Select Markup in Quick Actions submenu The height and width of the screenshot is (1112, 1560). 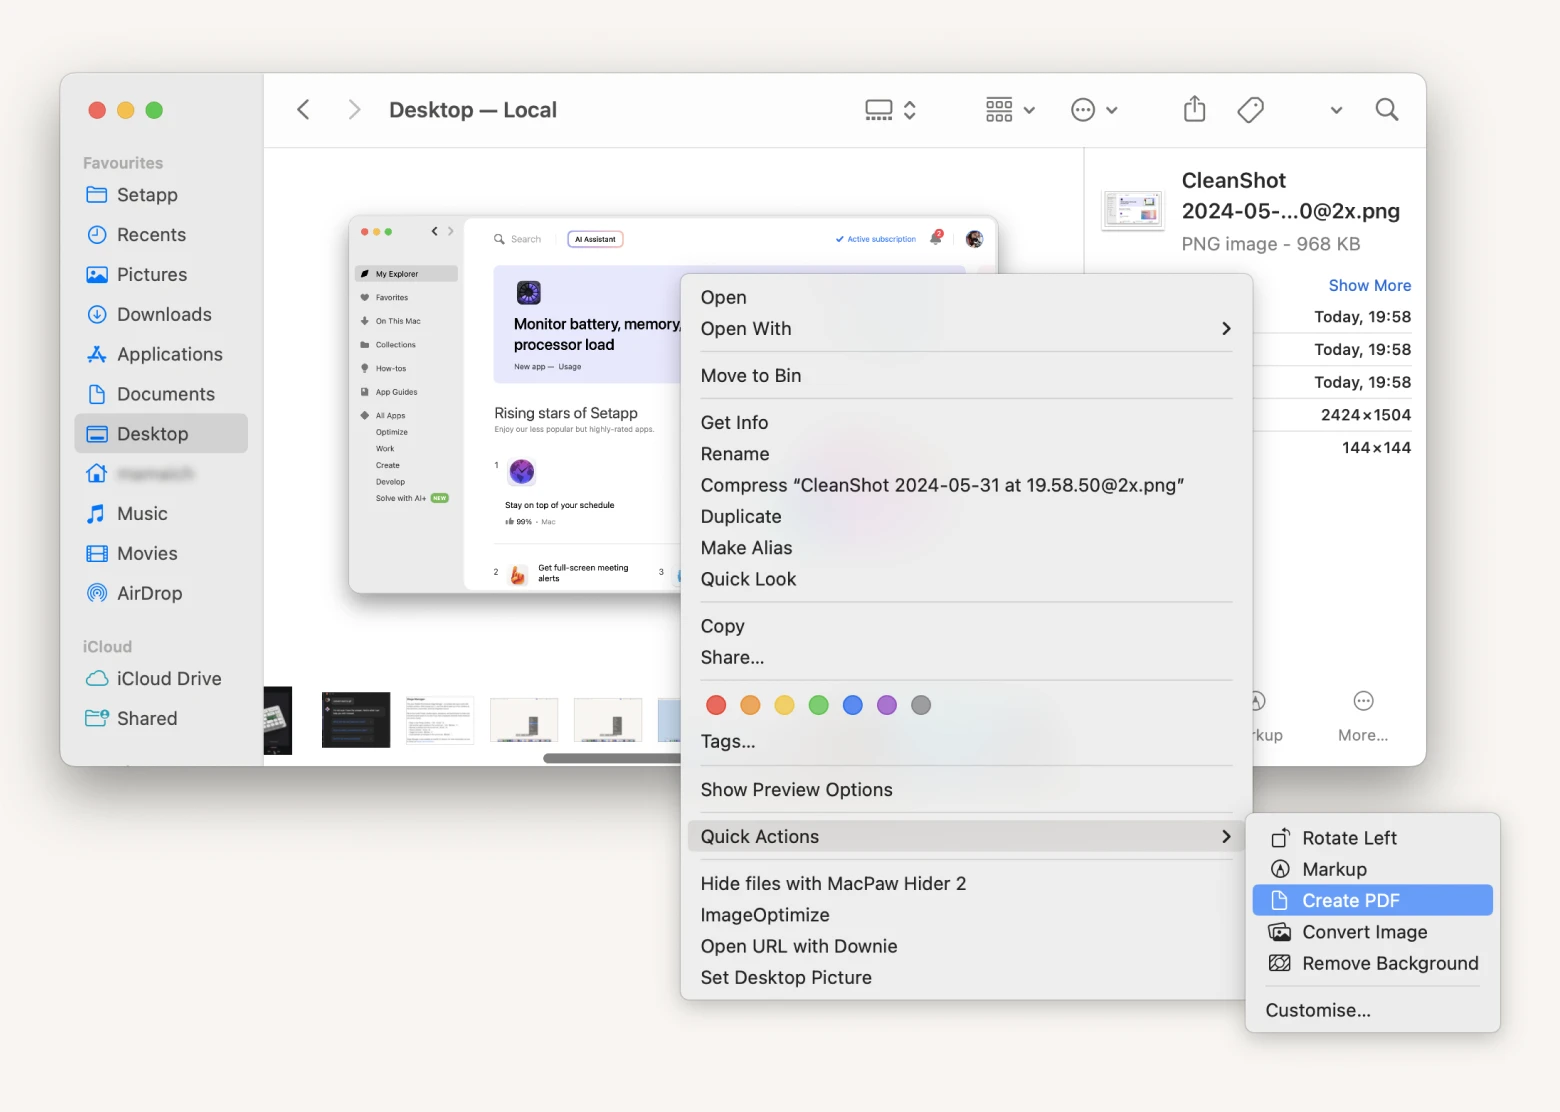[x=1372, y=869]
